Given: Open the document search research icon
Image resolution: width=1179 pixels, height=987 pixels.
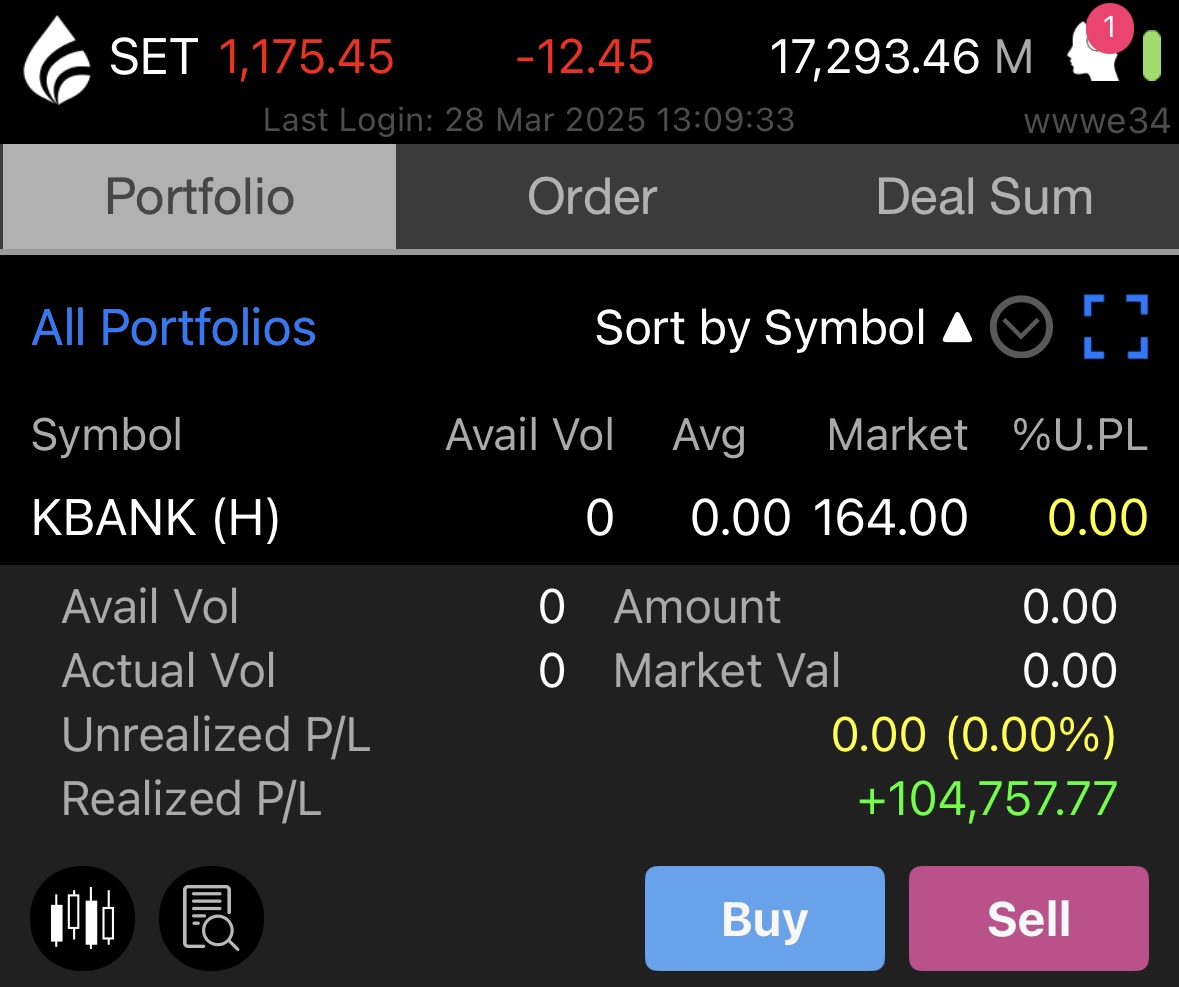Looking at the screenshot, I should coord(211,918).
